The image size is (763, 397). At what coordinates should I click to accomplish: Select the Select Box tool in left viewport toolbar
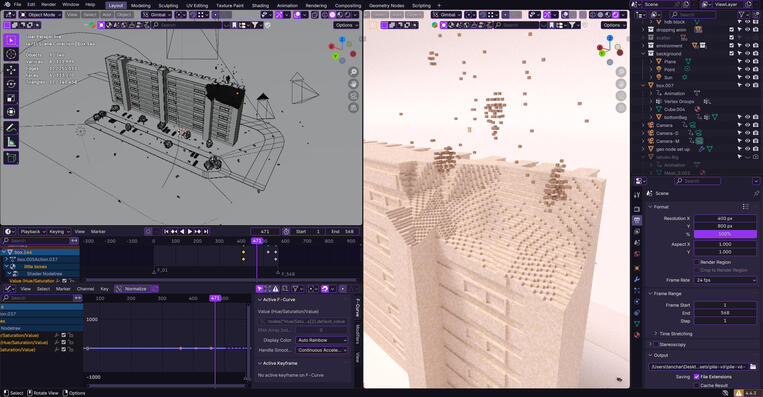pos(11,40)
